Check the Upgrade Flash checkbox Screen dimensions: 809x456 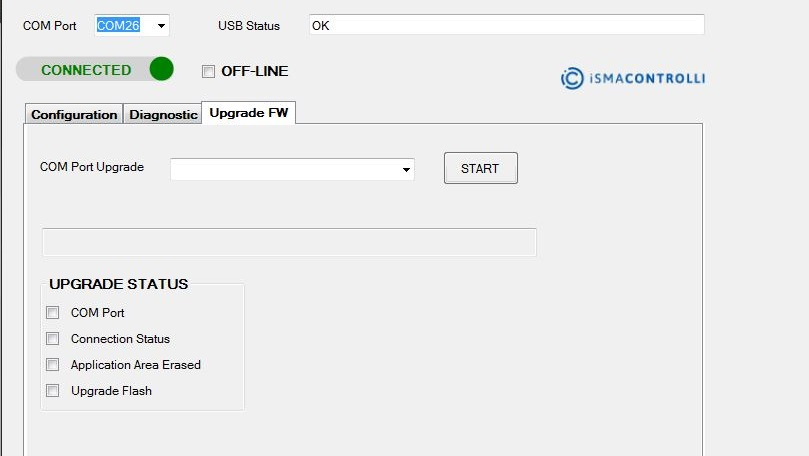point(53,391)
